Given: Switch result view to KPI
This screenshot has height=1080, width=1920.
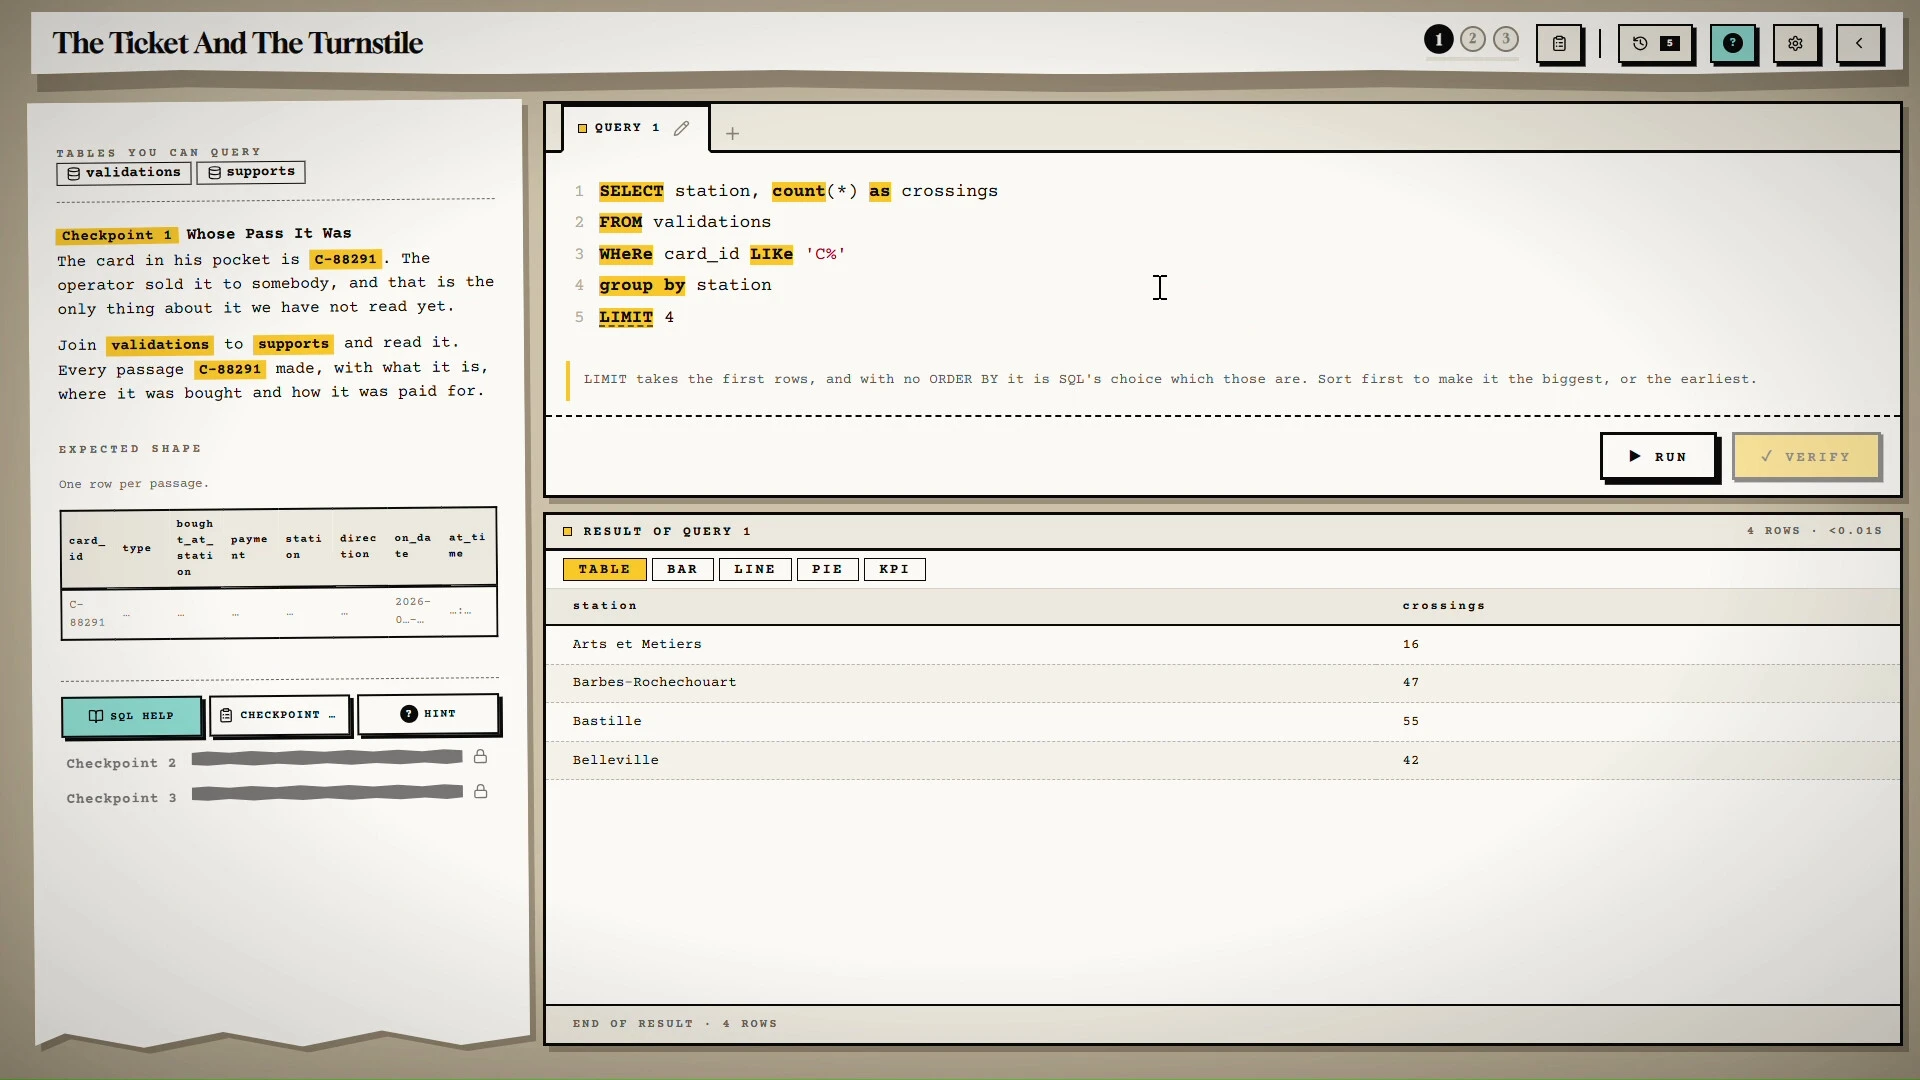Looking at the screenshot, I should [x=894, y=570].
